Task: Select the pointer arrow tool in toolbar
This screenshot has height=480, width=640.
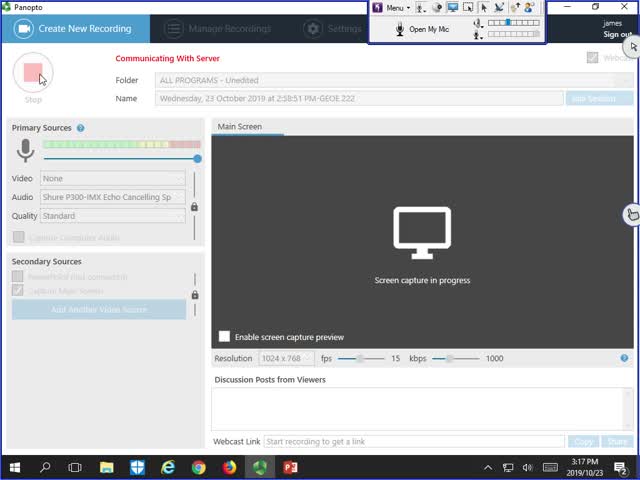Action: pos(484,8)
